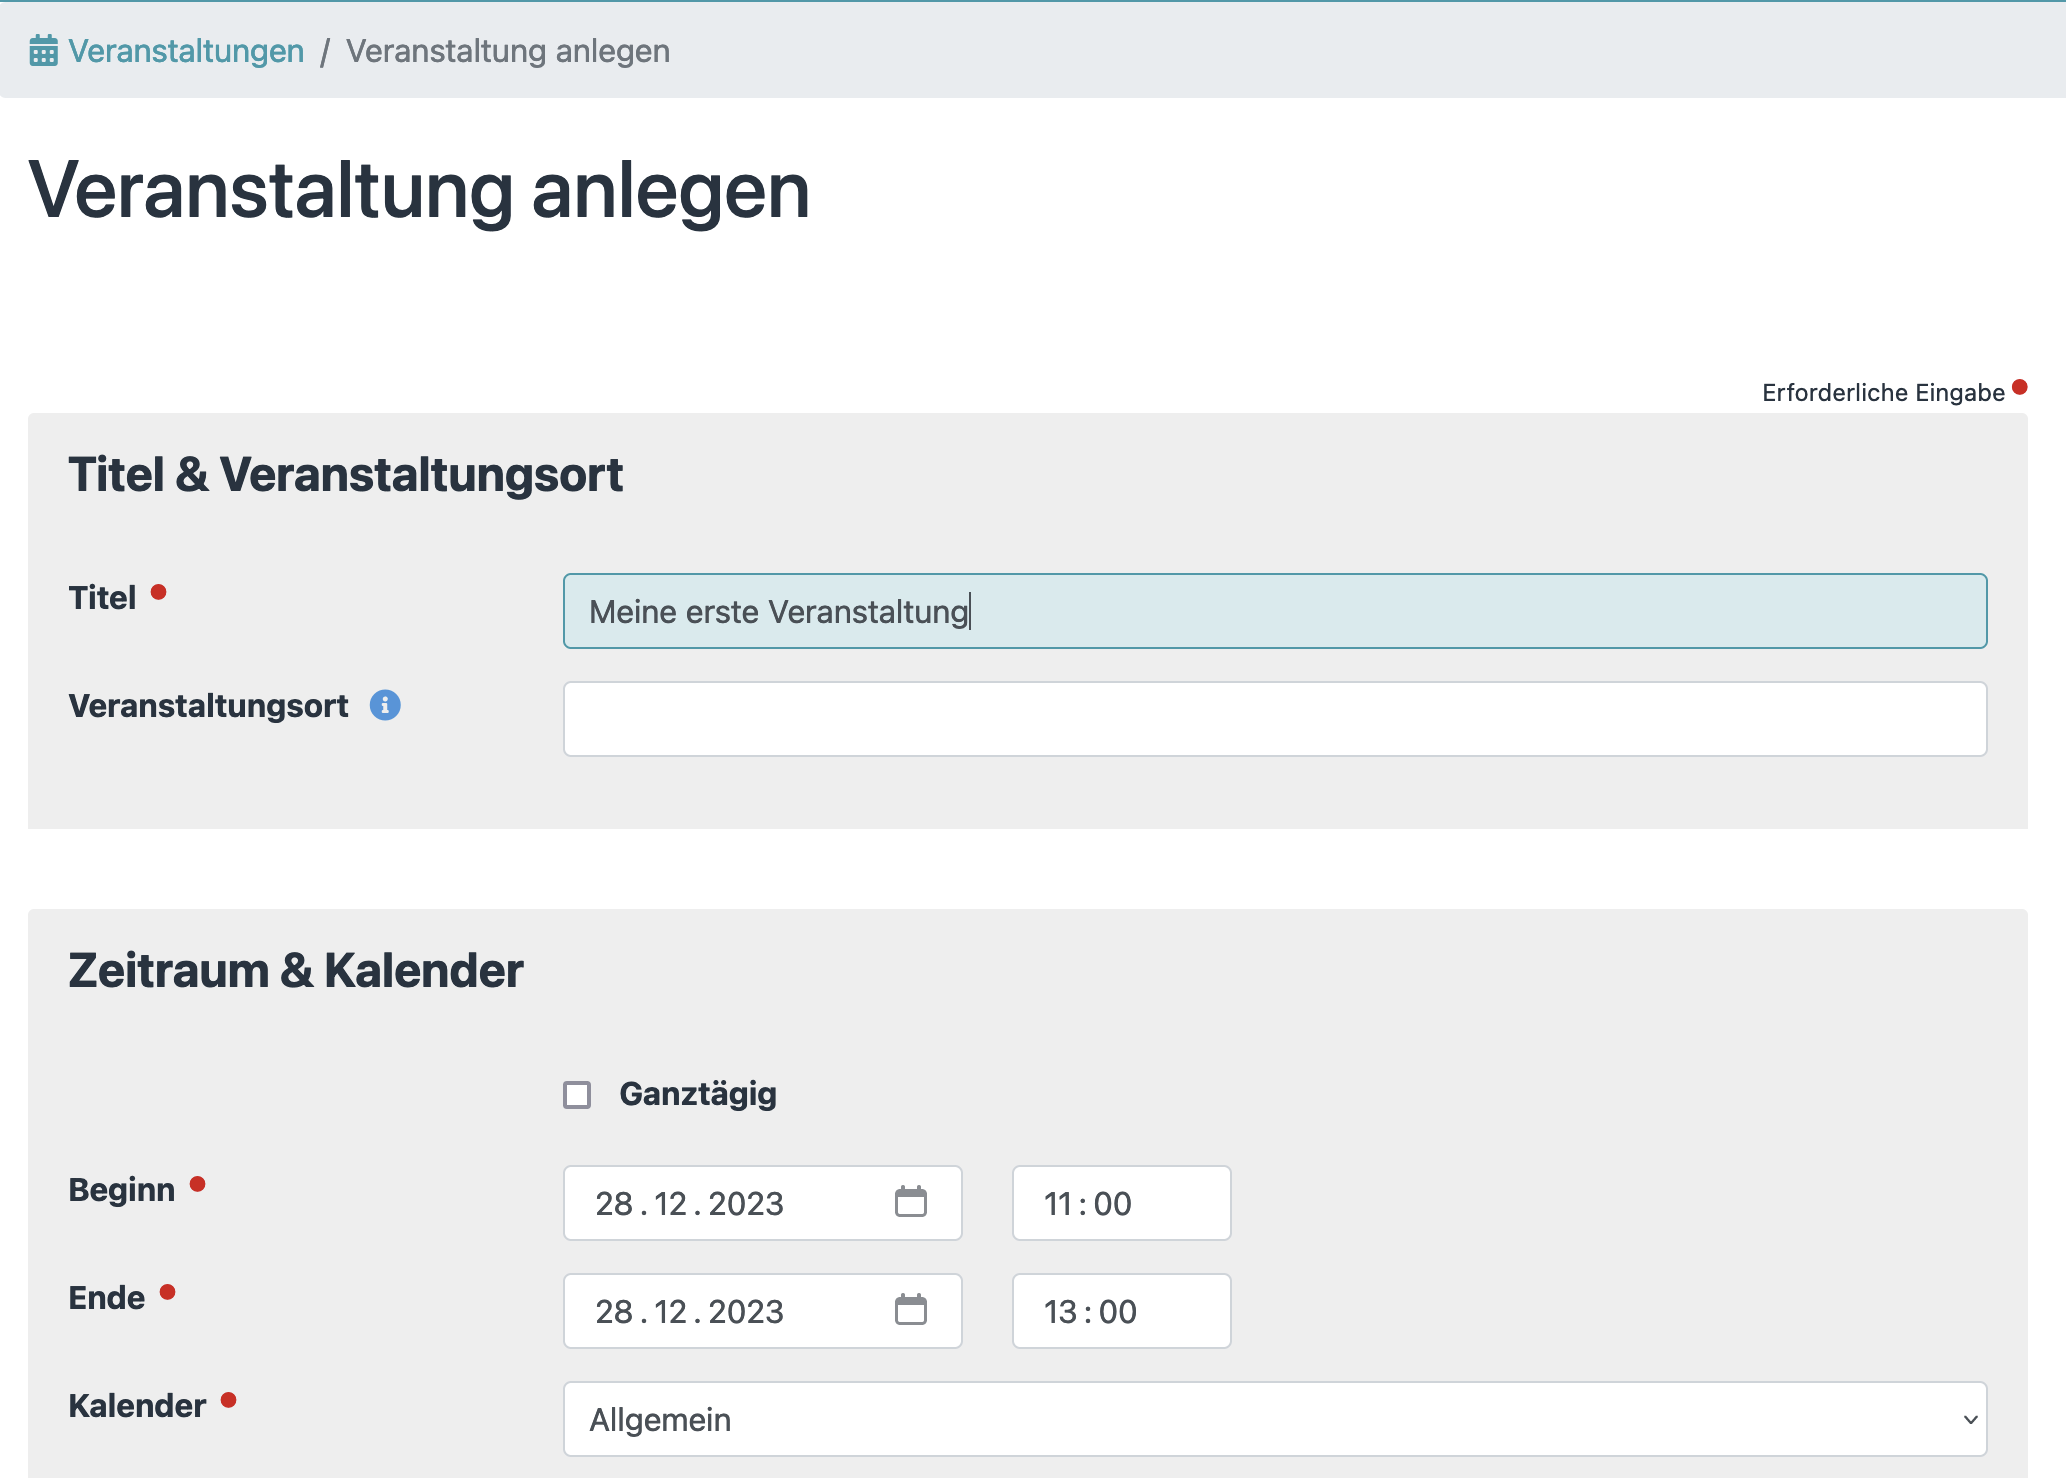Viewport: 2066px width, 1478px height.
Task: Expand the Kalender dropdown arrow
Action: [x=1969, y=1419]
